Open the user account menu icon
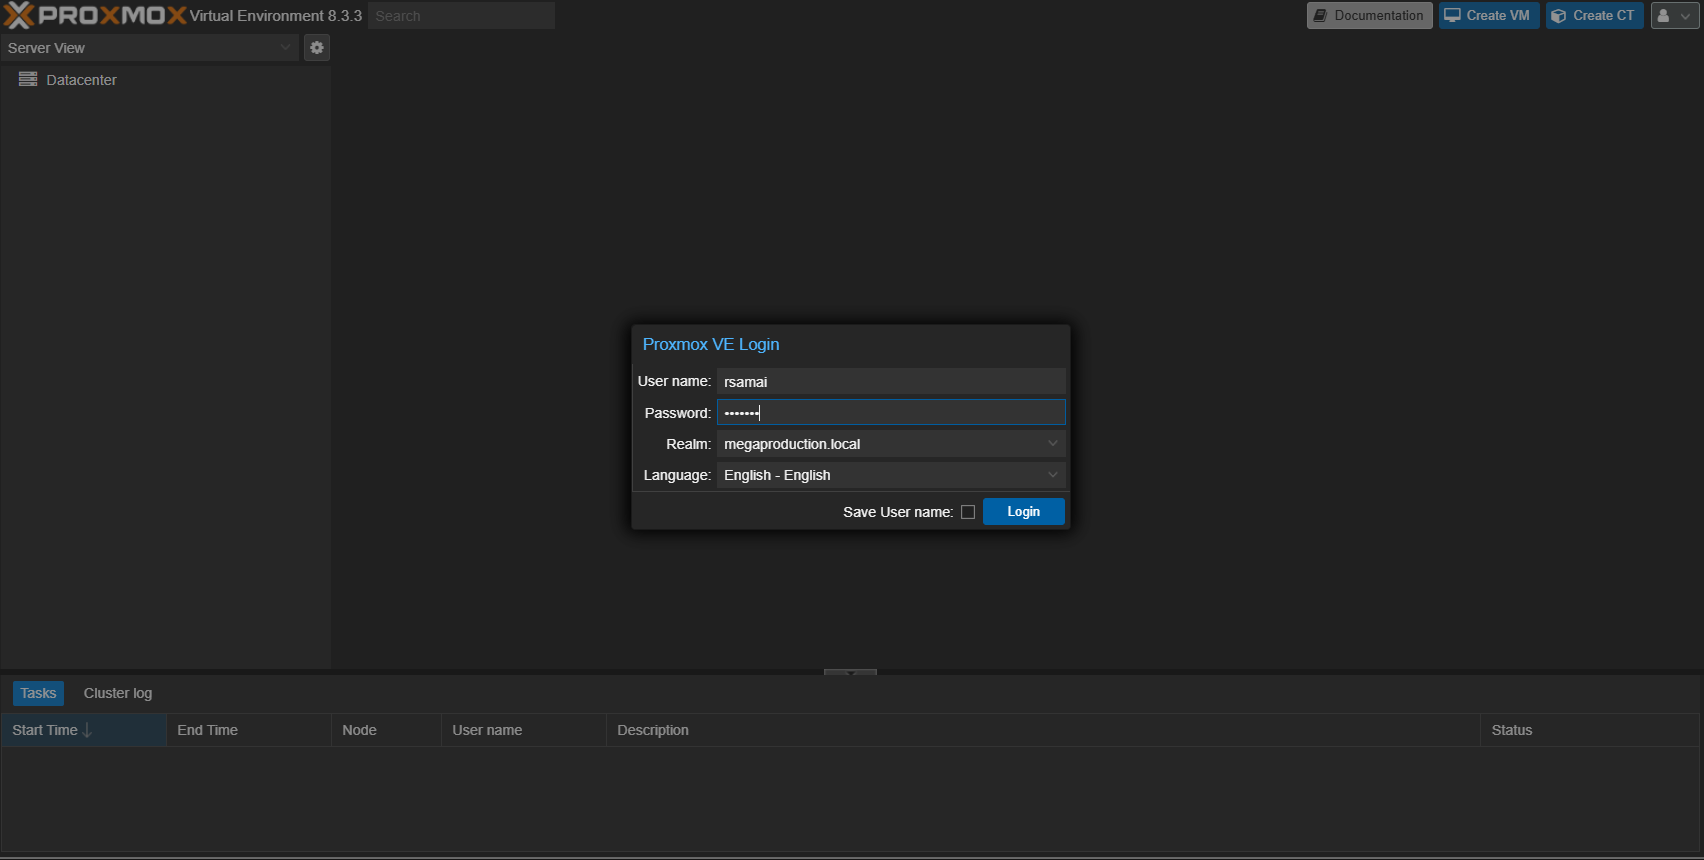This screenshot has width=1704, height=860. tap(1674, 16)
